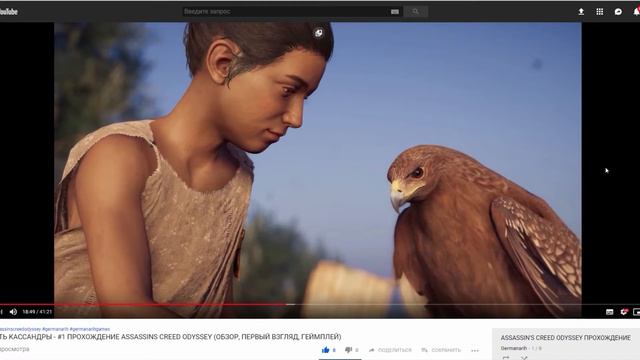Click the magnifier search button
Viewport: 640px width, 360px height.
coord(416,11)
